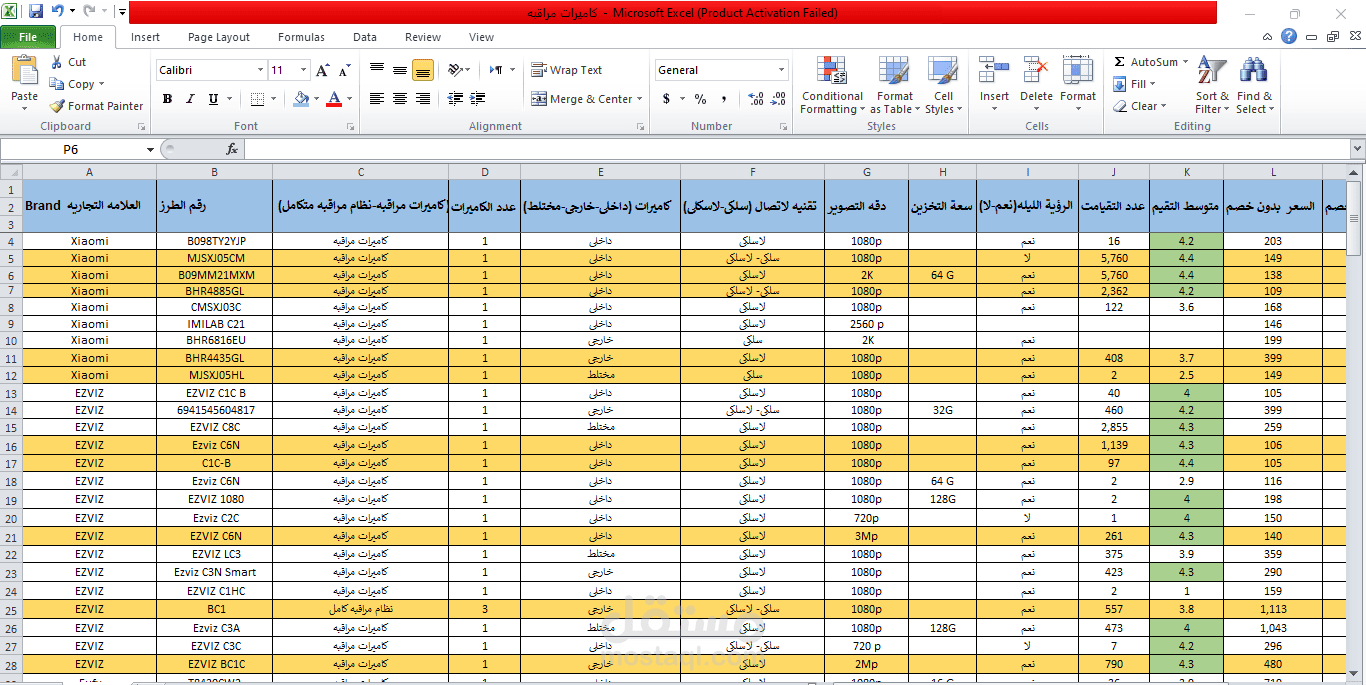This screenshot has height=685, width=1366.
Task: Open Find & Select binoculars
Action: [x=1254, y=85]
